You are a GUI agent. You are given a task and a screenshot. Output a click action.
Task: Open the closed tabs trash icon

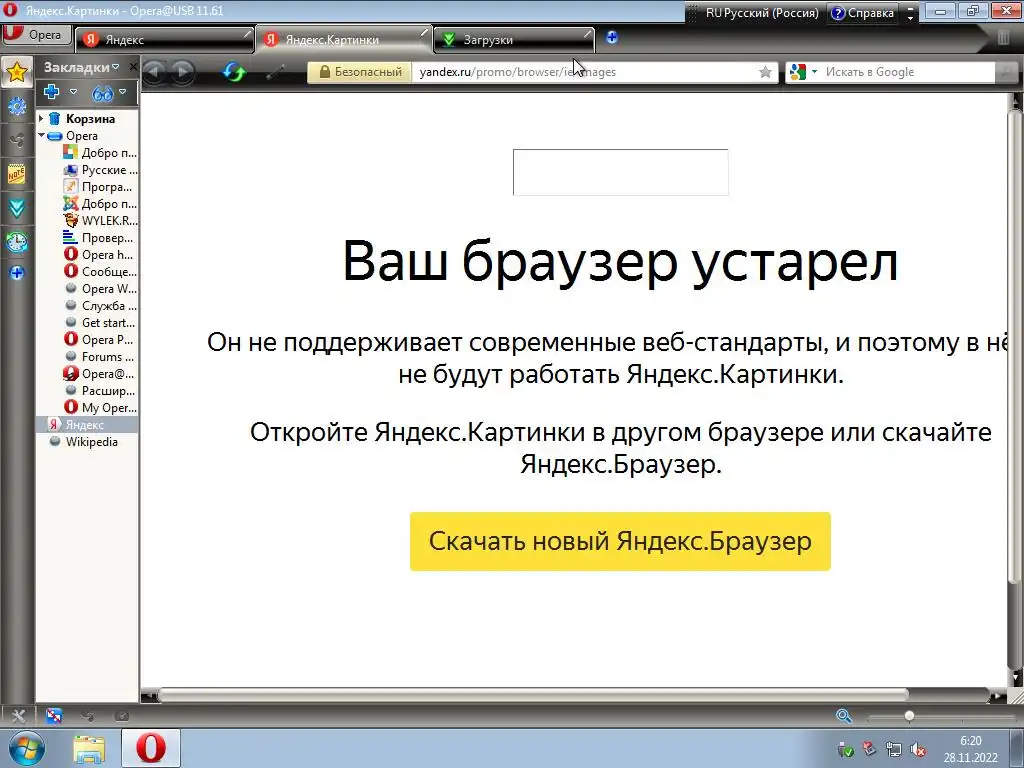[1004, 38]
